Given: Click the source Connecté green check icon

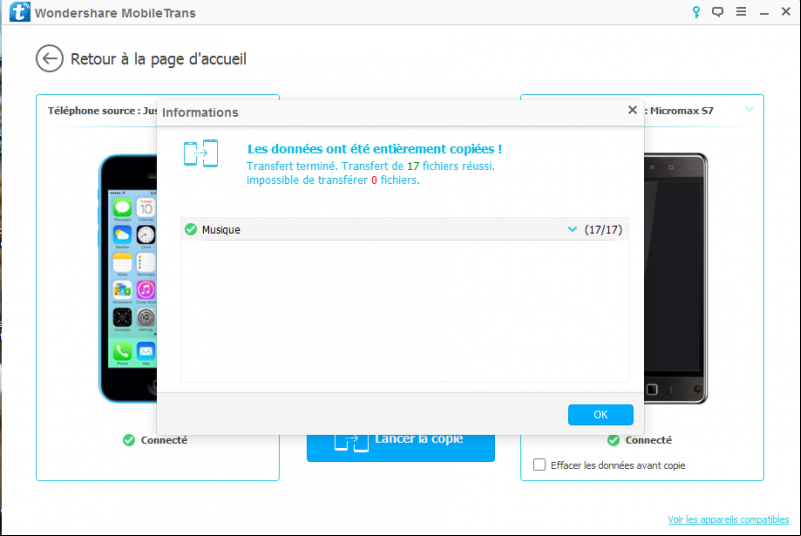Looking at the screenshot, I should [x=129, y=440].
